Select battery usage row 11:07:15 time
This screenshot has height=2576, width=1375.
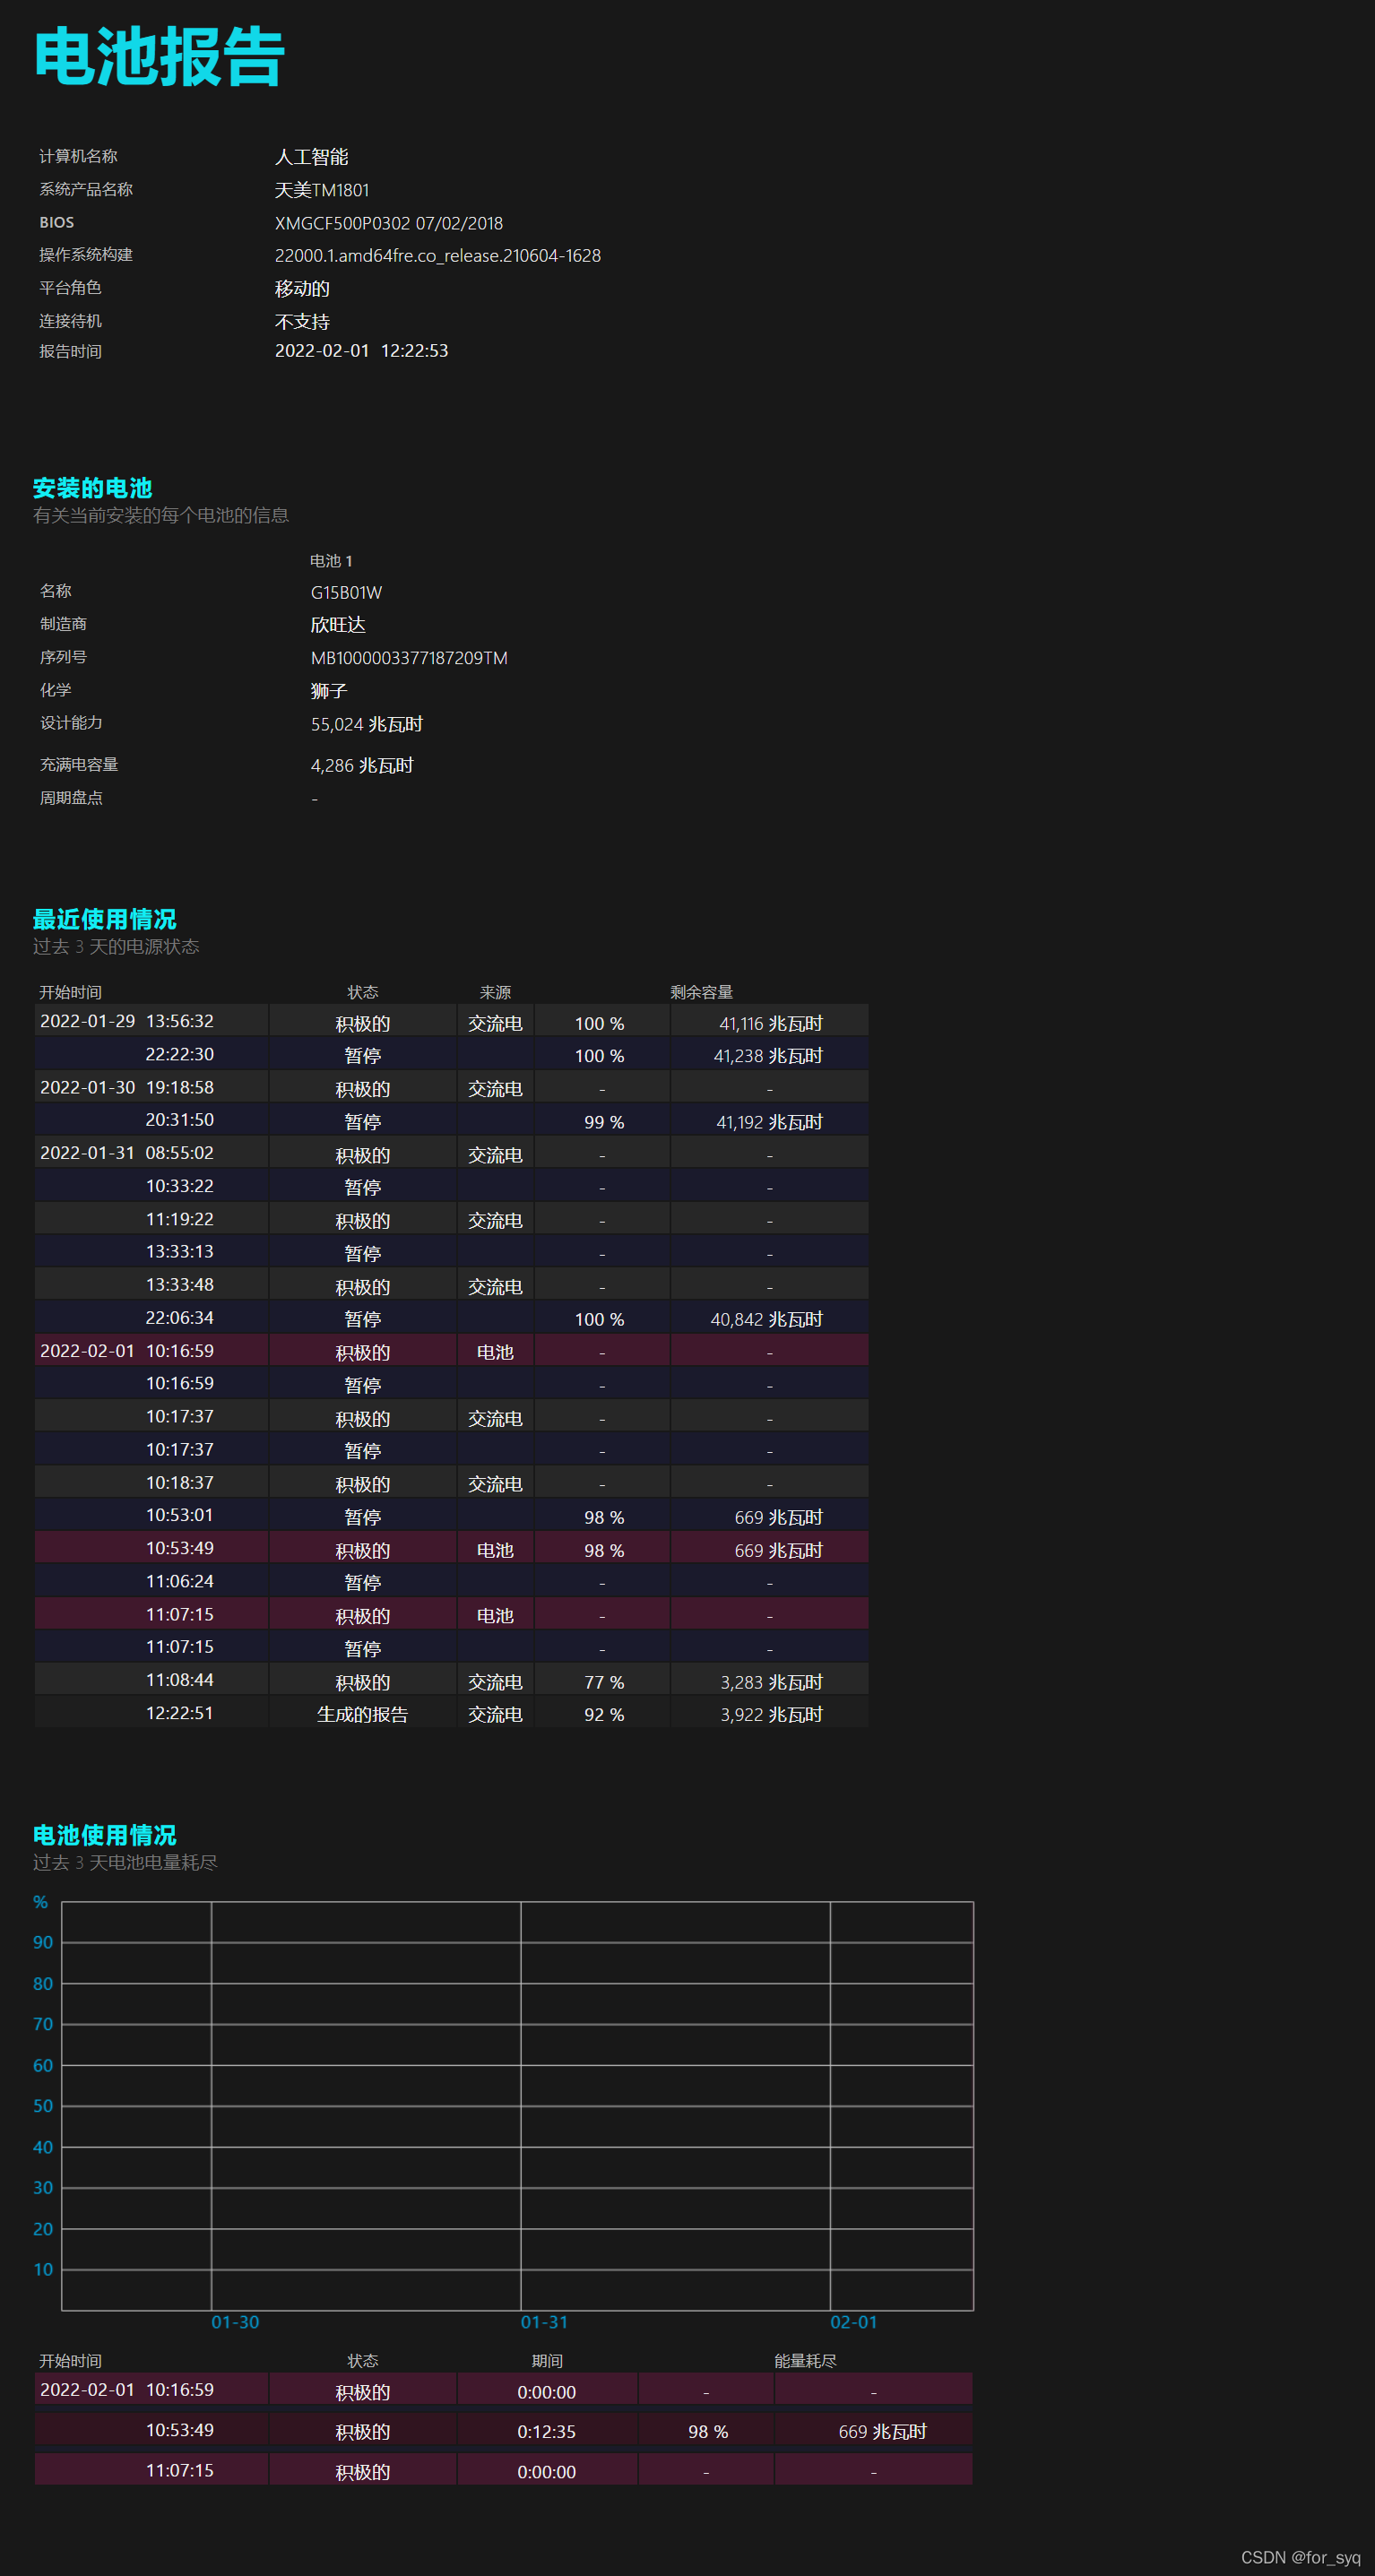click(x=180, y=2470)
